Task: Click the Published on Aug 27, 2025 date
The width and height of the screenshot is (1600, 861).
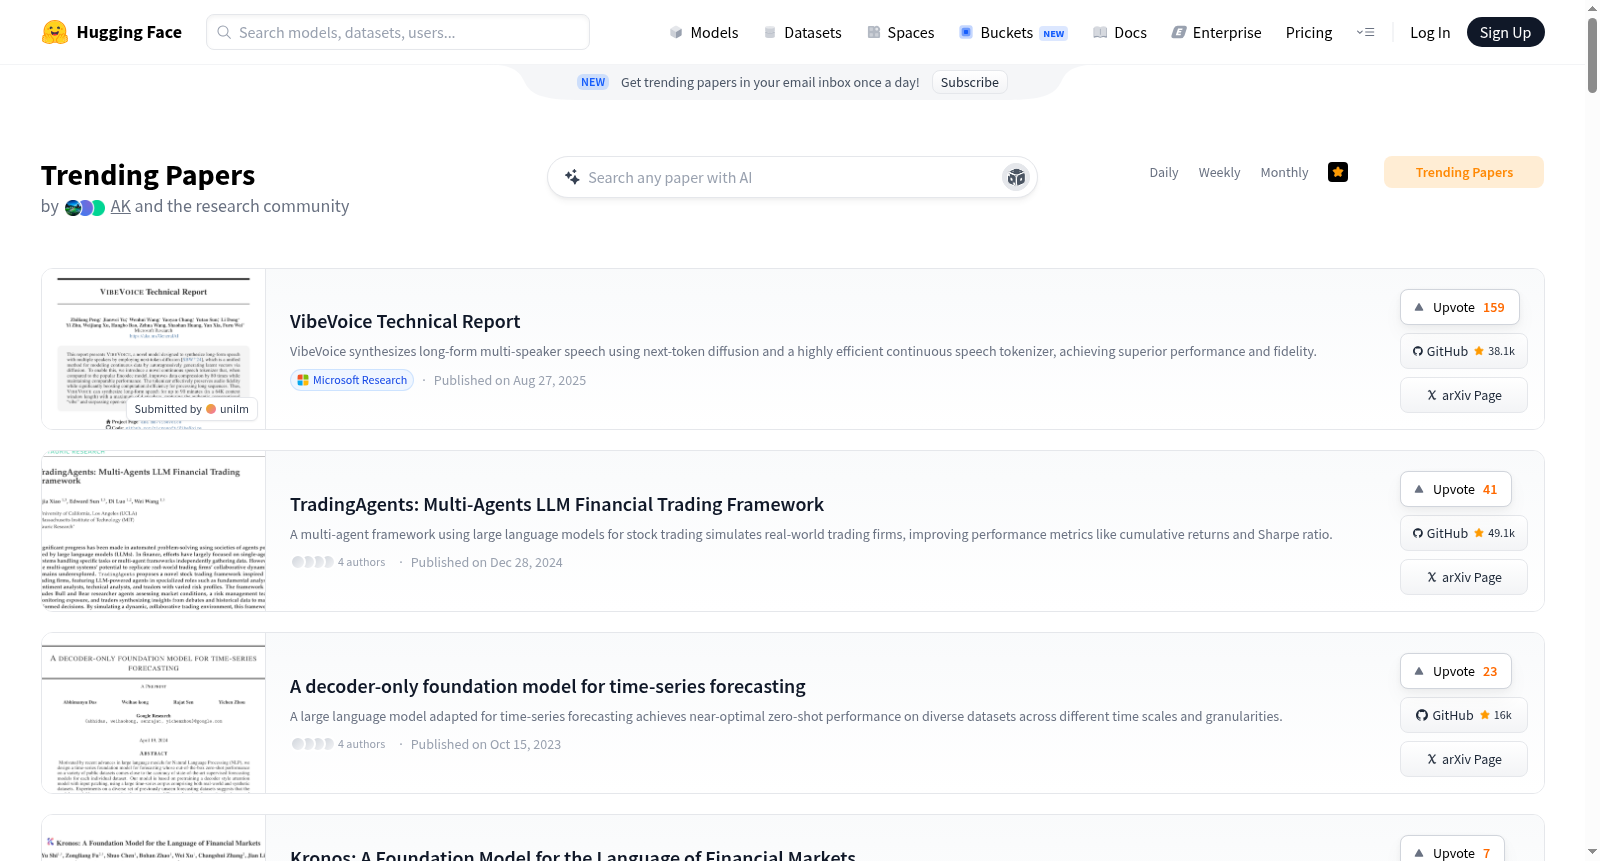Action: click(510, 380)
